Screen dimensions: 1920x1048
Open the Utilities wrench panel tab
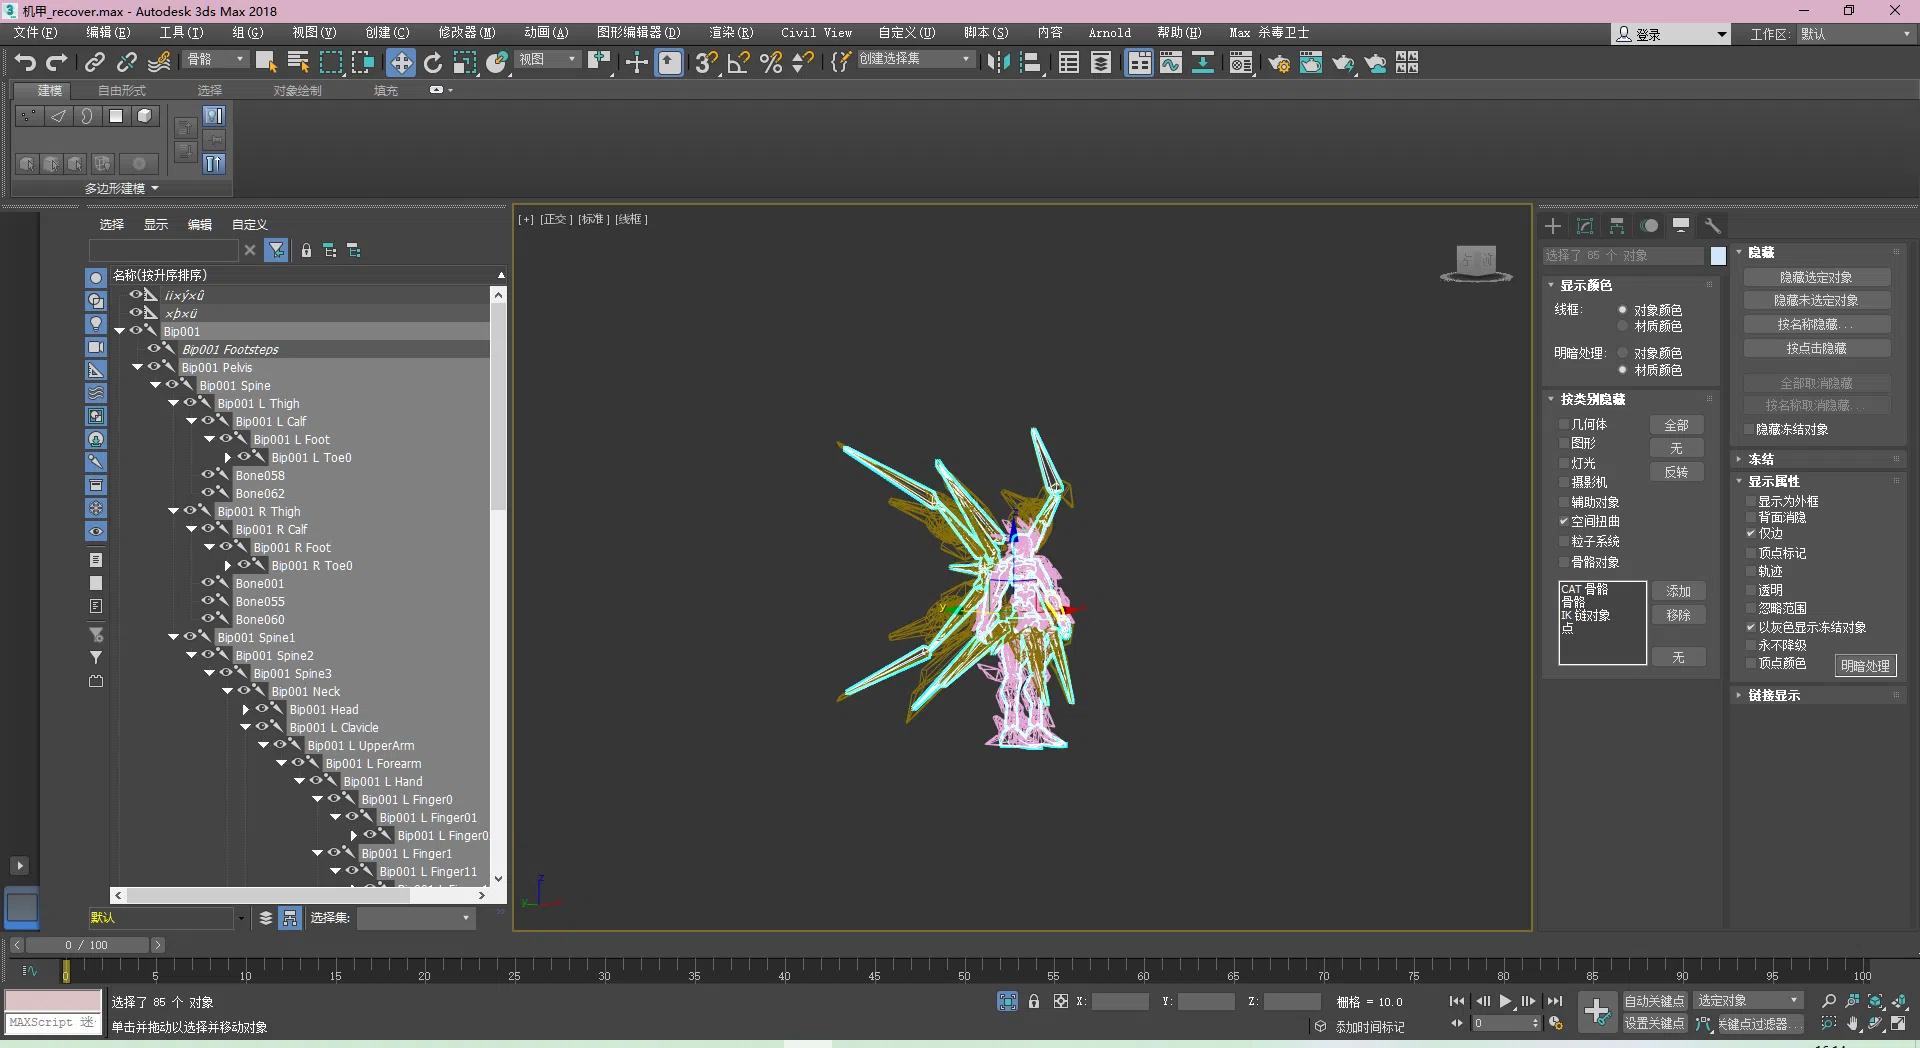[x=1712, y=226]
